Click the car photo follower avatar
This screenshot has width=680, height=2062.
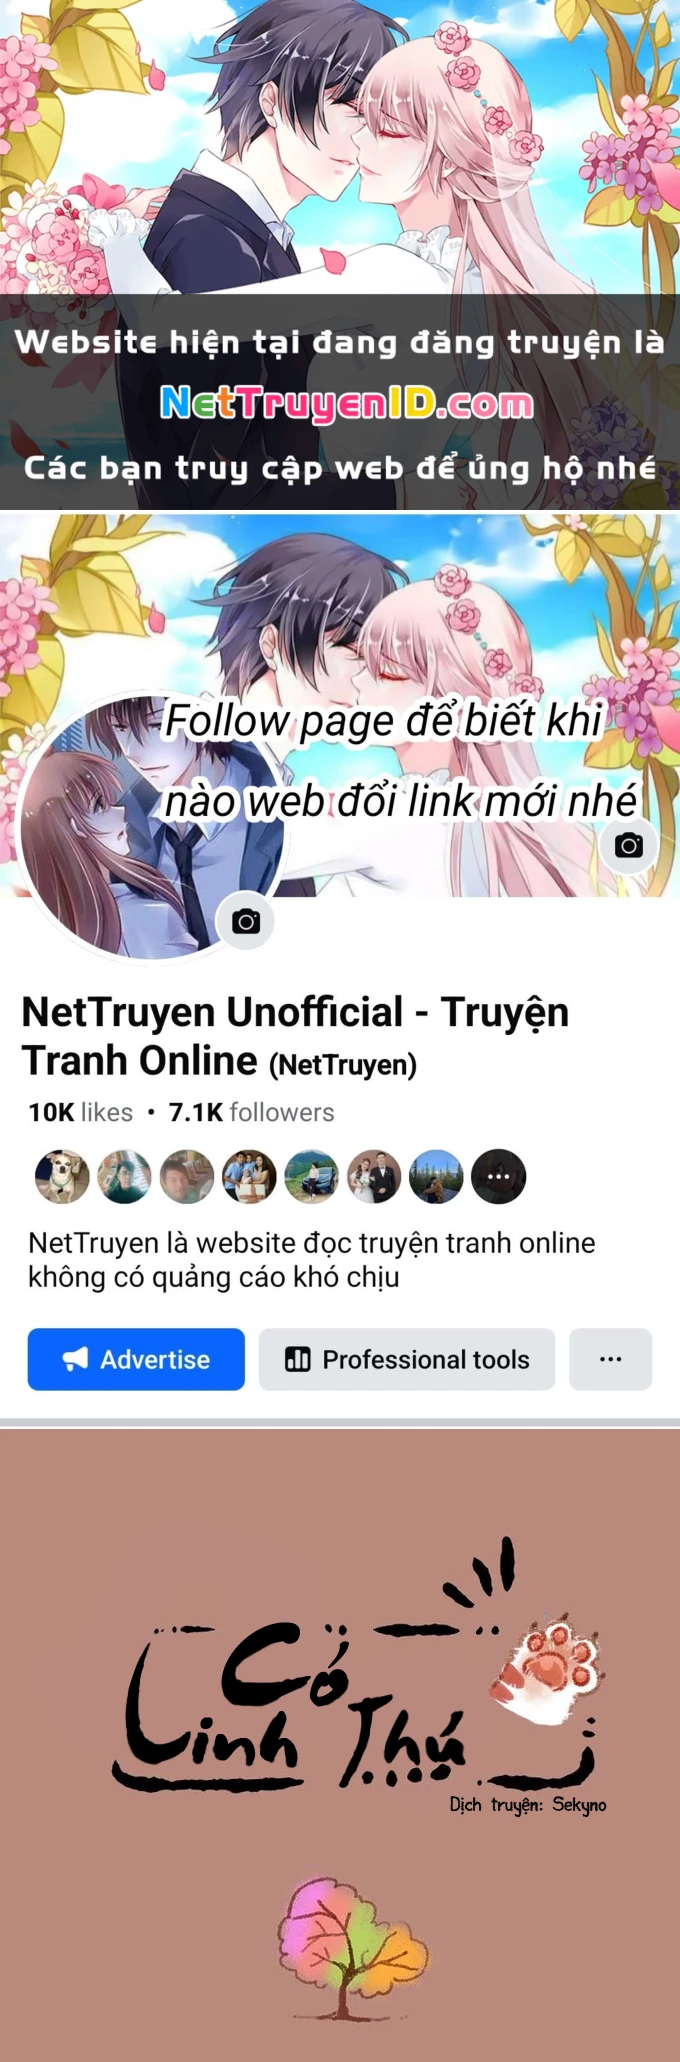coord(312,1176)
